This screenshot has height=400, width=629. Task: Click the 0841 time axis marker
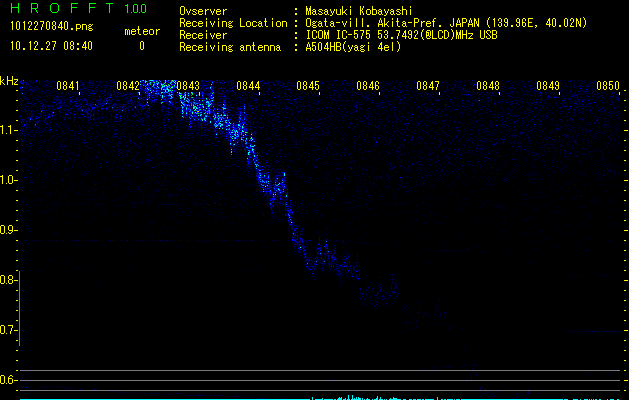pyautogui.click(x=68, y=86)
